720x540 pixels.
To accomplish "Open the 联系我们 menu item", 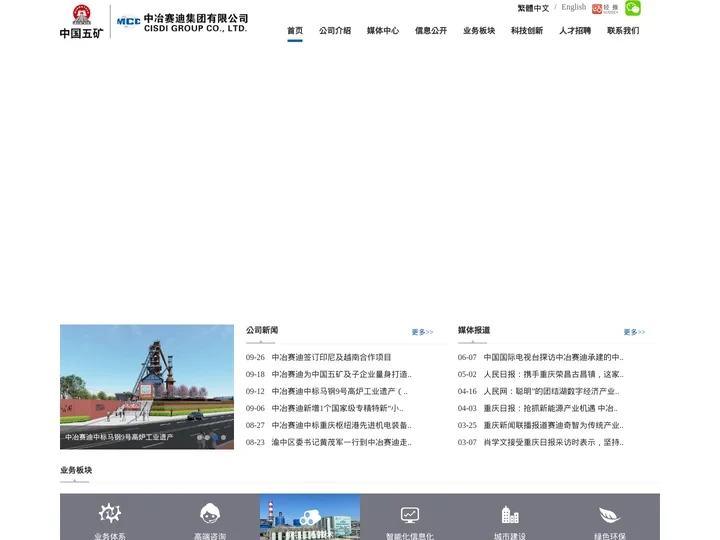I will point(623,31).
